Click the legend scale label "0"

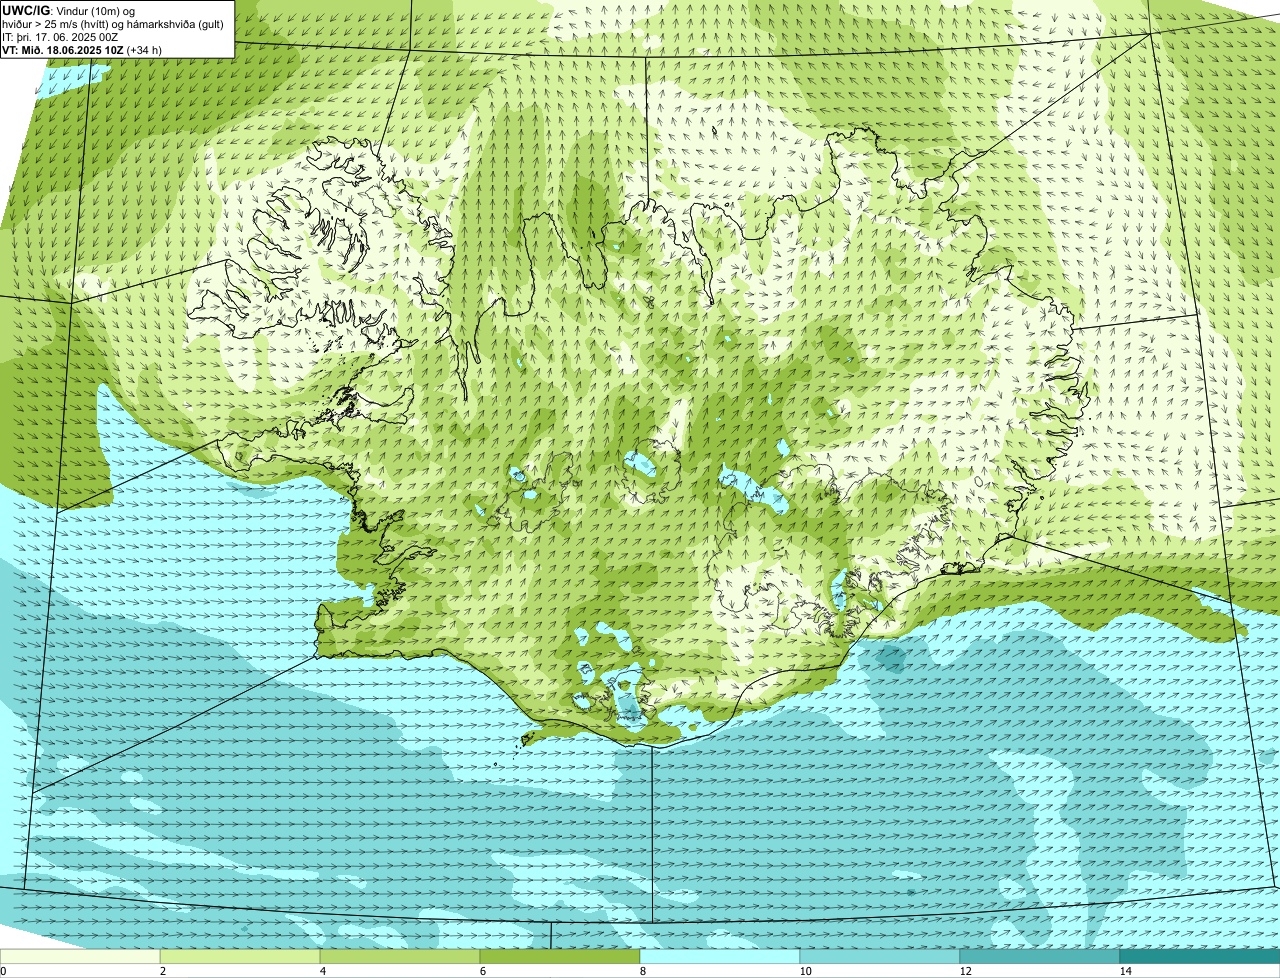pyautogui.click(x=3, y=971)
